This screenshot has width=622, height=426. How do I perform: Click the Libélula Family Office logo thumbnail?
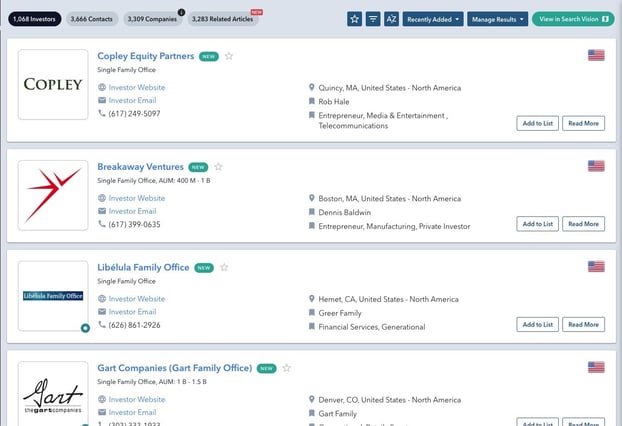click(53, 296)
